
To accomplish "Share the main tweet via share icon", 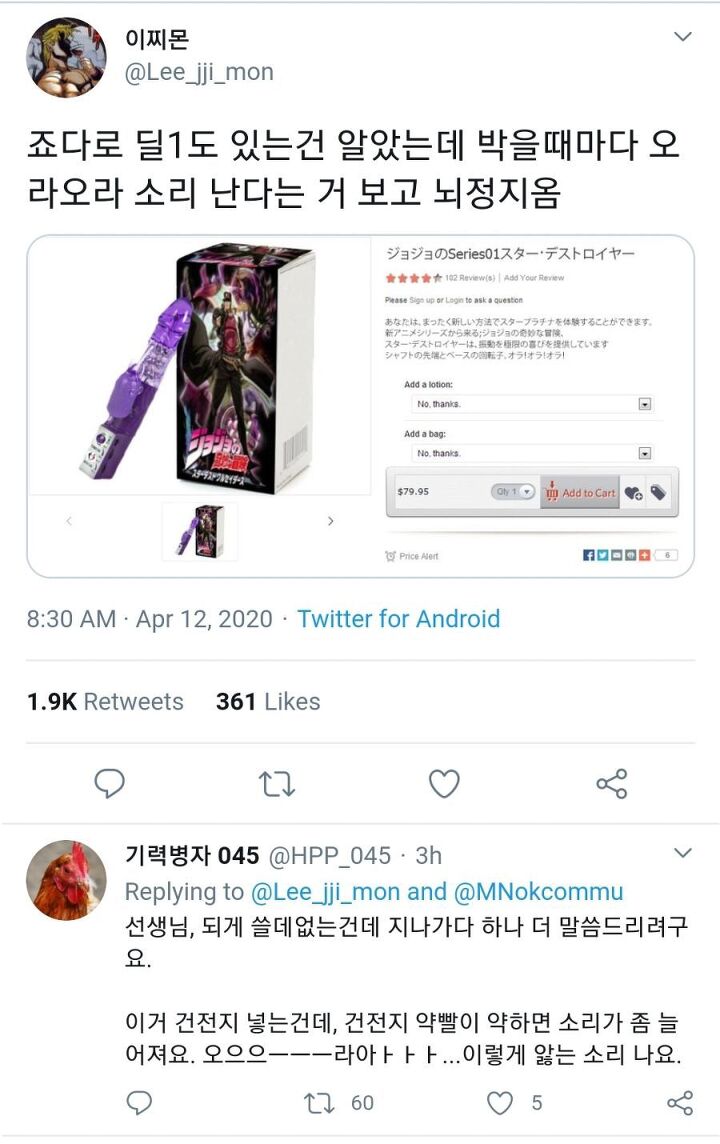I will [611, 784].
